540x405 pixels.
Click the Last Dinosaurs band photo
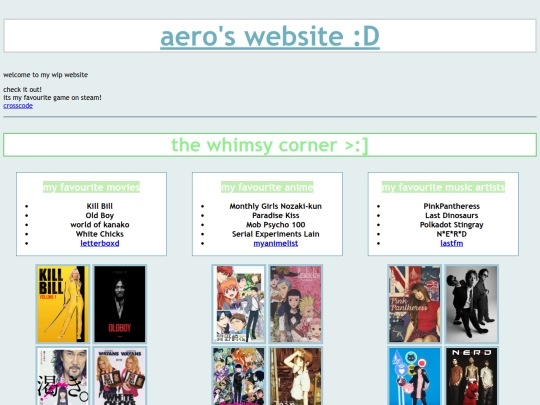coord(471,304)
